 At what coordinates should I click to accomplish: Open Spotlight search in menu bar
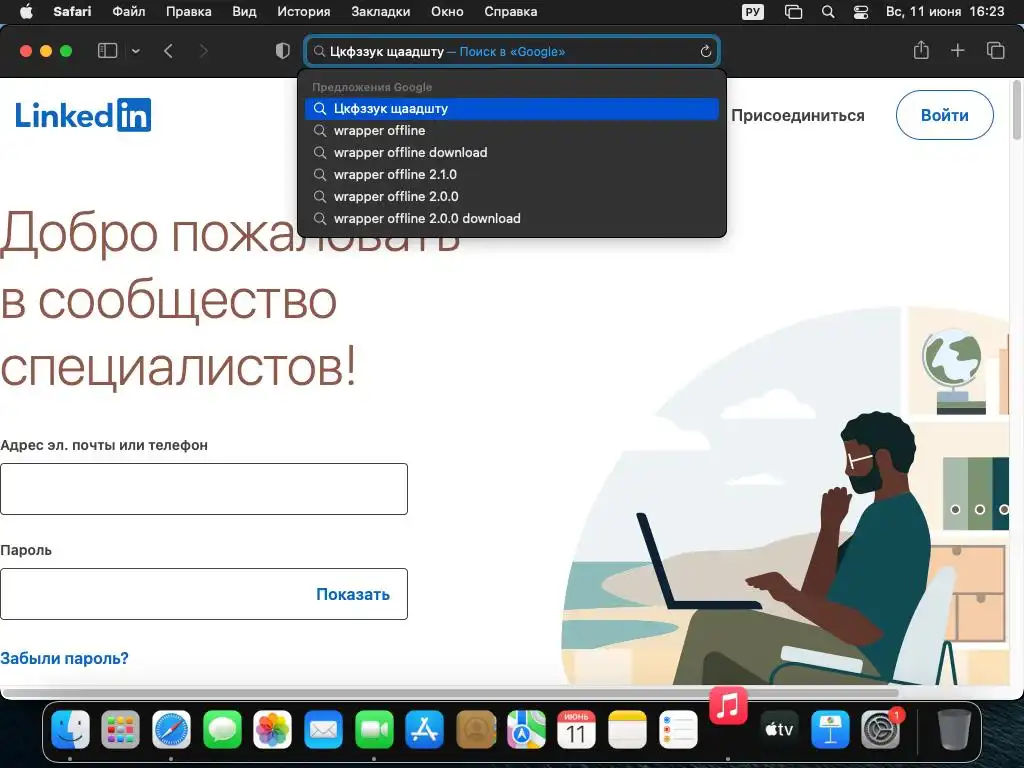tap(828, 12)
